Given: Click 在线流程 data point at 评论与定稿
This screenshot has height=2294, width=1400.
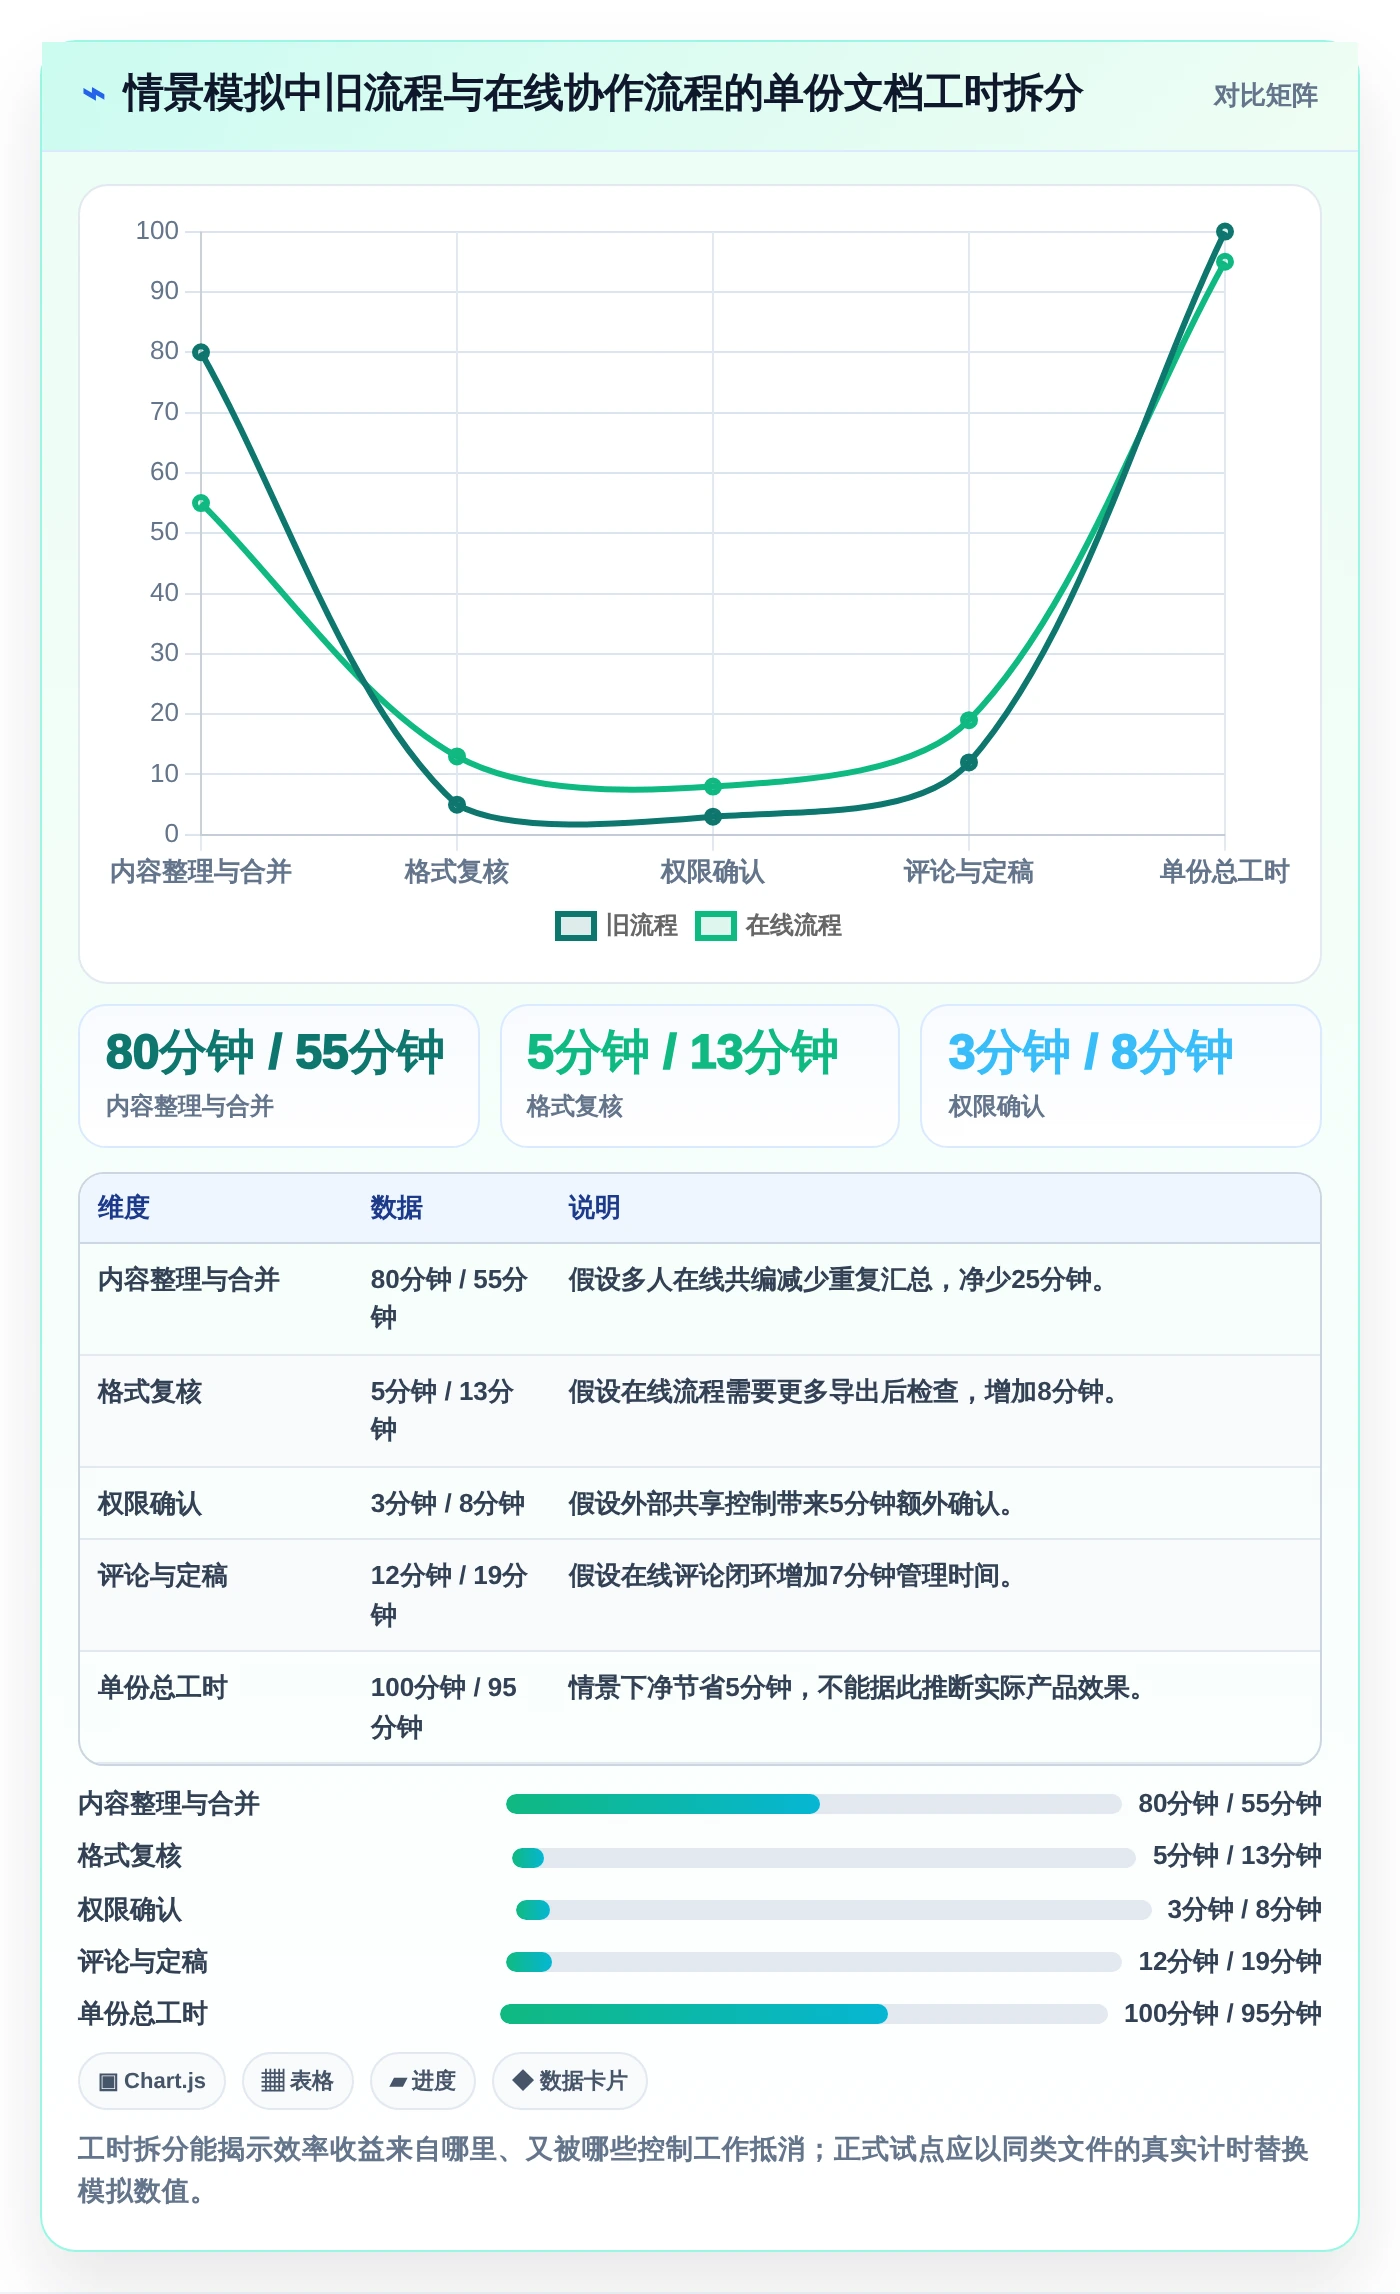Looking at the screenshot, I should pos(968,720).
